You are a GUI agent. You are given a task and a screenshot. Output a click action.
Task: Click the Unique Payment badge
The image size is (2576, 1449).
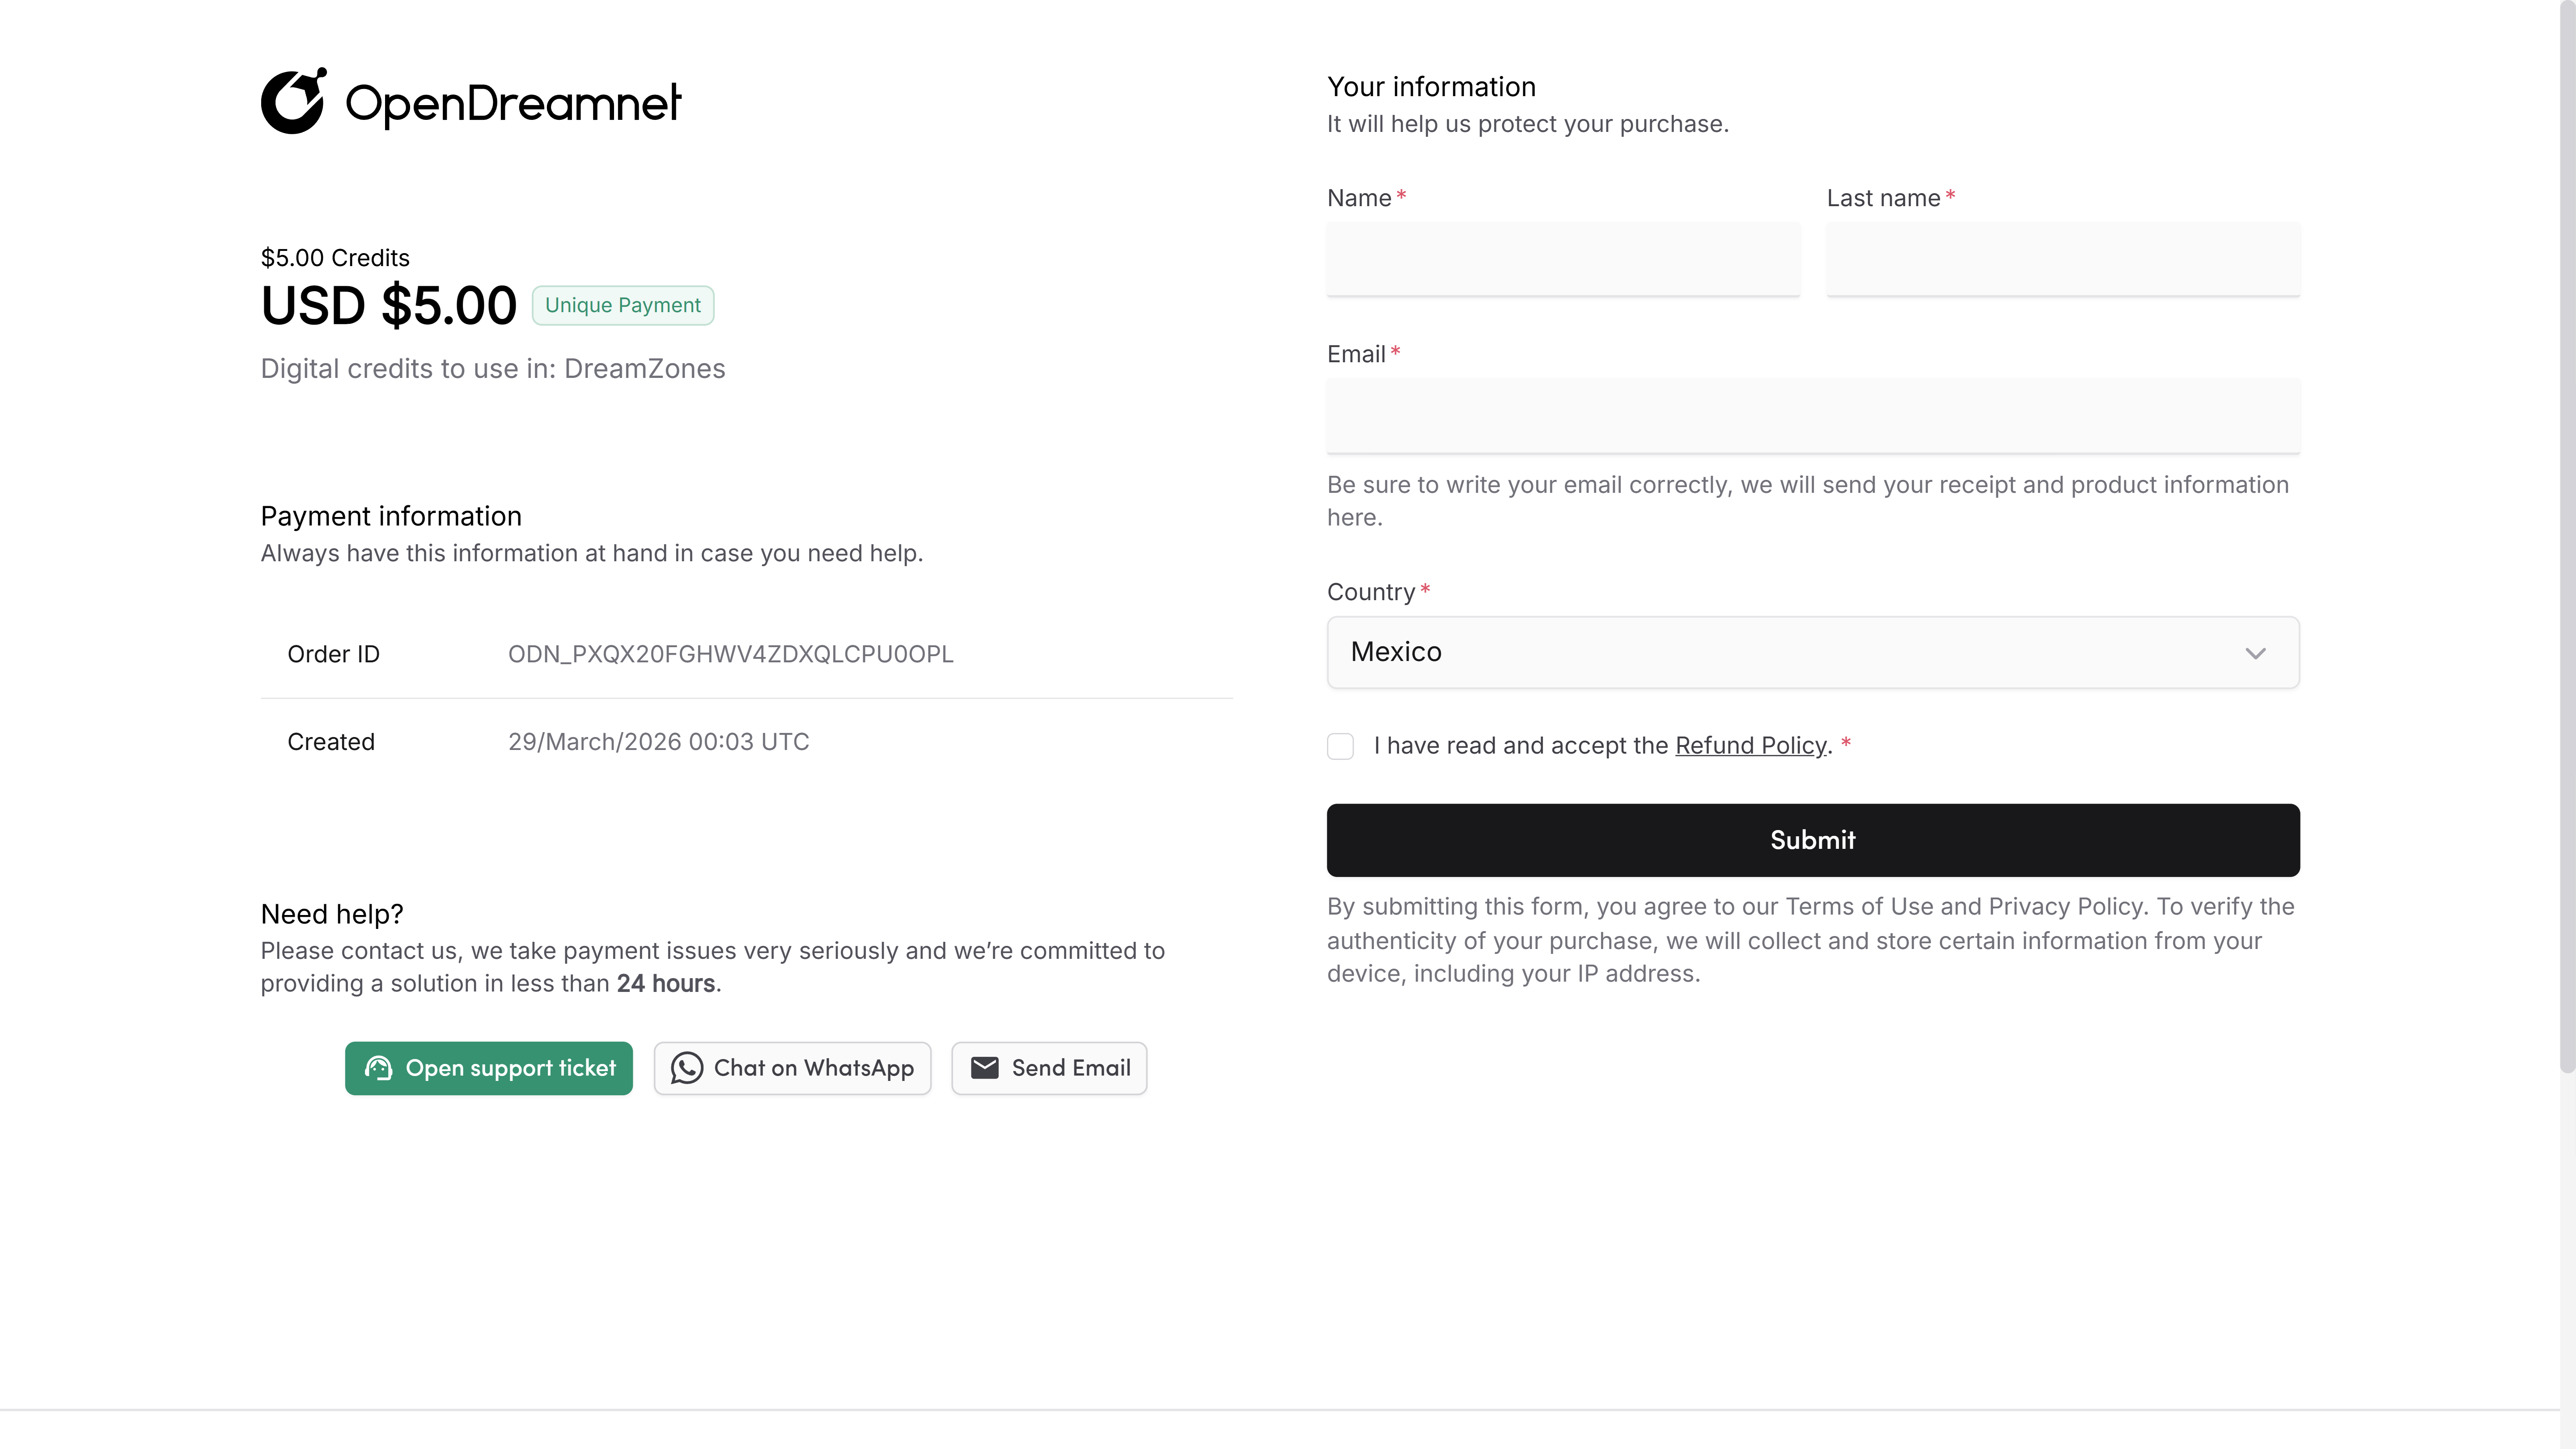tap(622, 305)
